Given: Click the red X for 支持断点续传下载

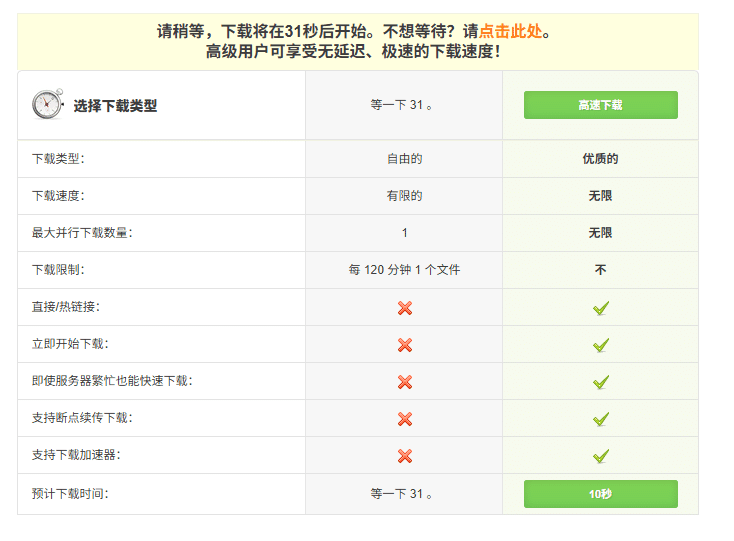Looking at the screenshot, I should coord(404,419).
